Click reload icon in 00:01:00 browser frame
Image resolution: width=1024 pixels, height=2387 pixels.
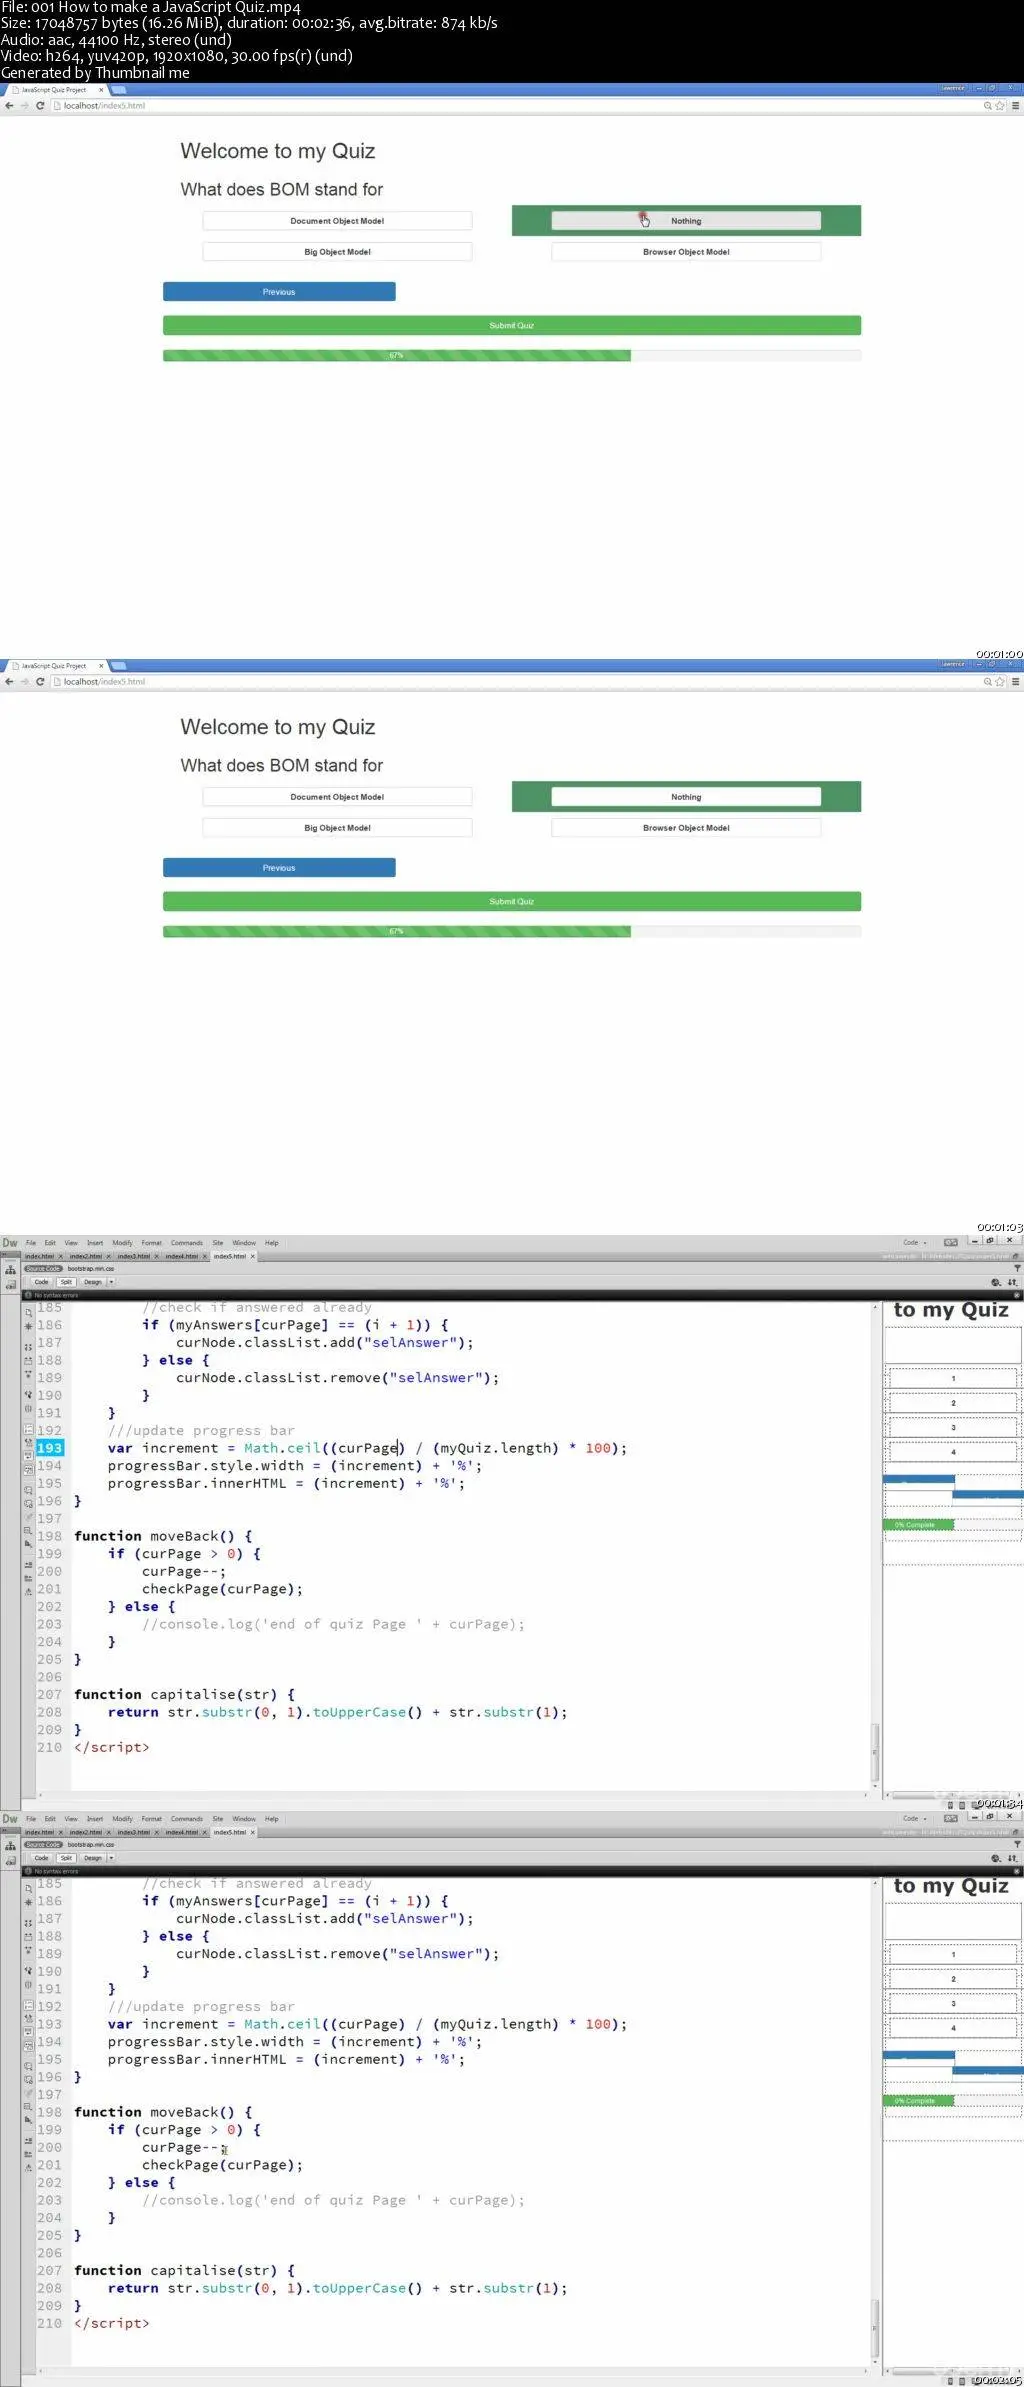(40, 106)
